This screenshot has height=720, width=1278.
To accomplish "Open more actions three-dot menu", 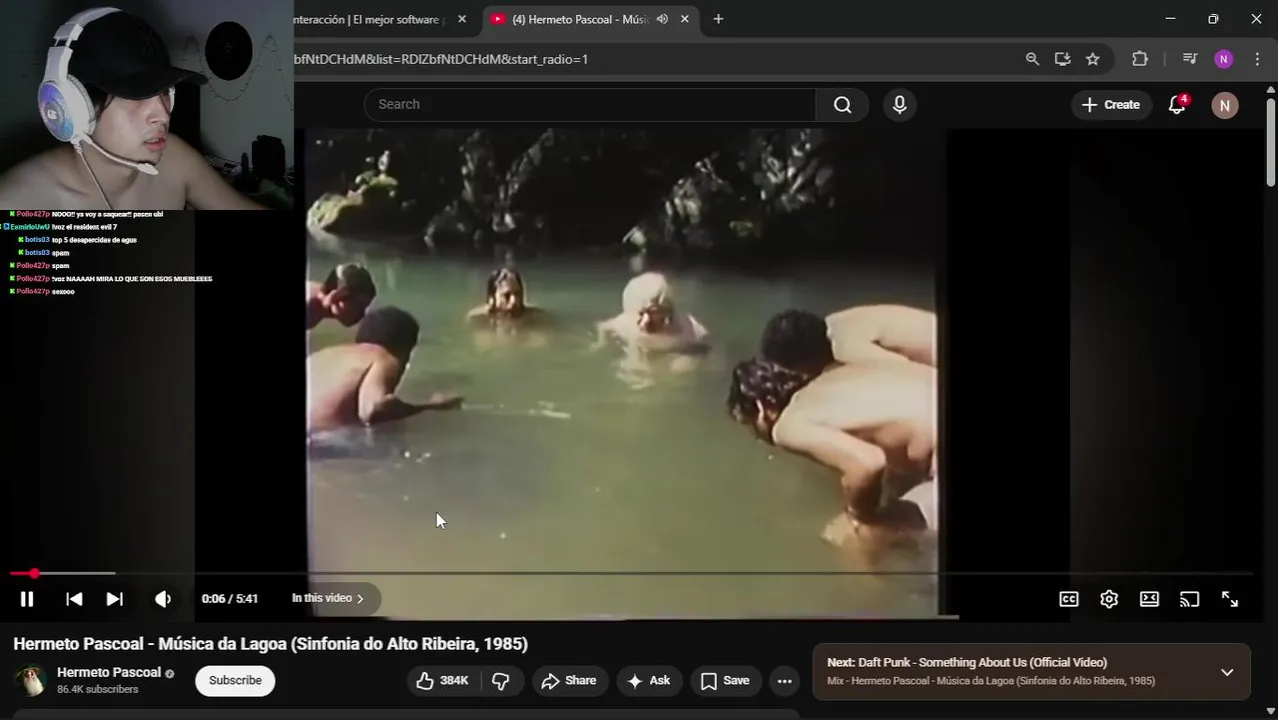I will coord(785,681).
